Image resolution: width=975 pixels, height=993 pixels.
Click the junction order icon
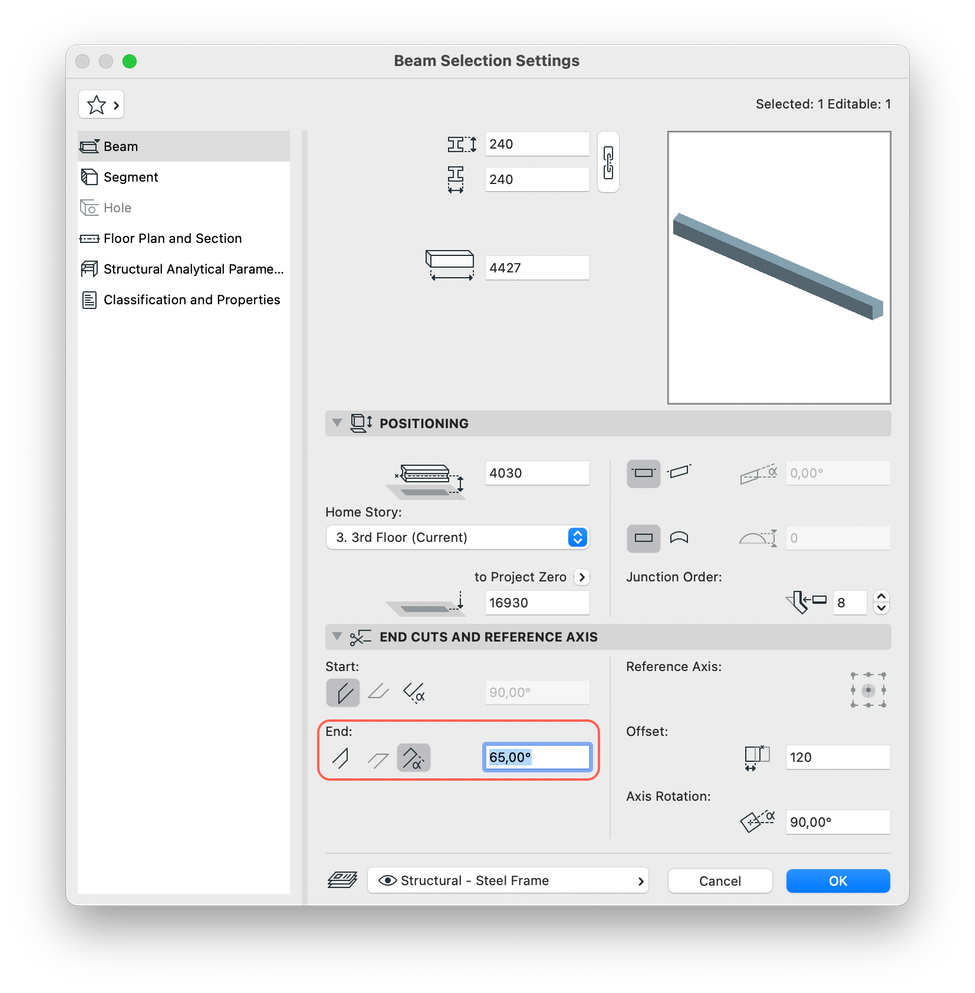[x=806, y=602]
